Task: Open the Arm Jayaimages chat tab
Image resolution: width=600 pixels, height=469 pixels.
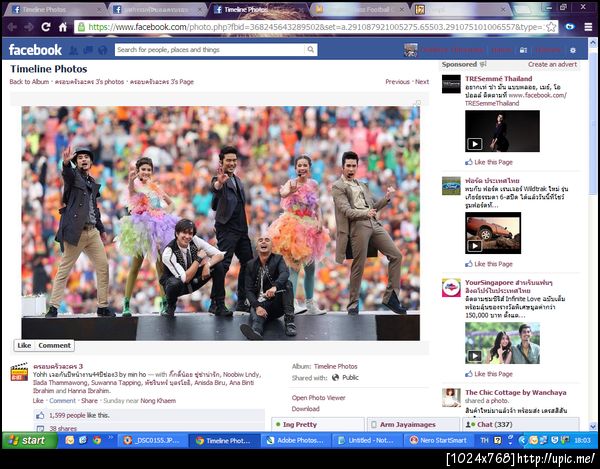Action: pyautogui.click(x=413, y=425)
